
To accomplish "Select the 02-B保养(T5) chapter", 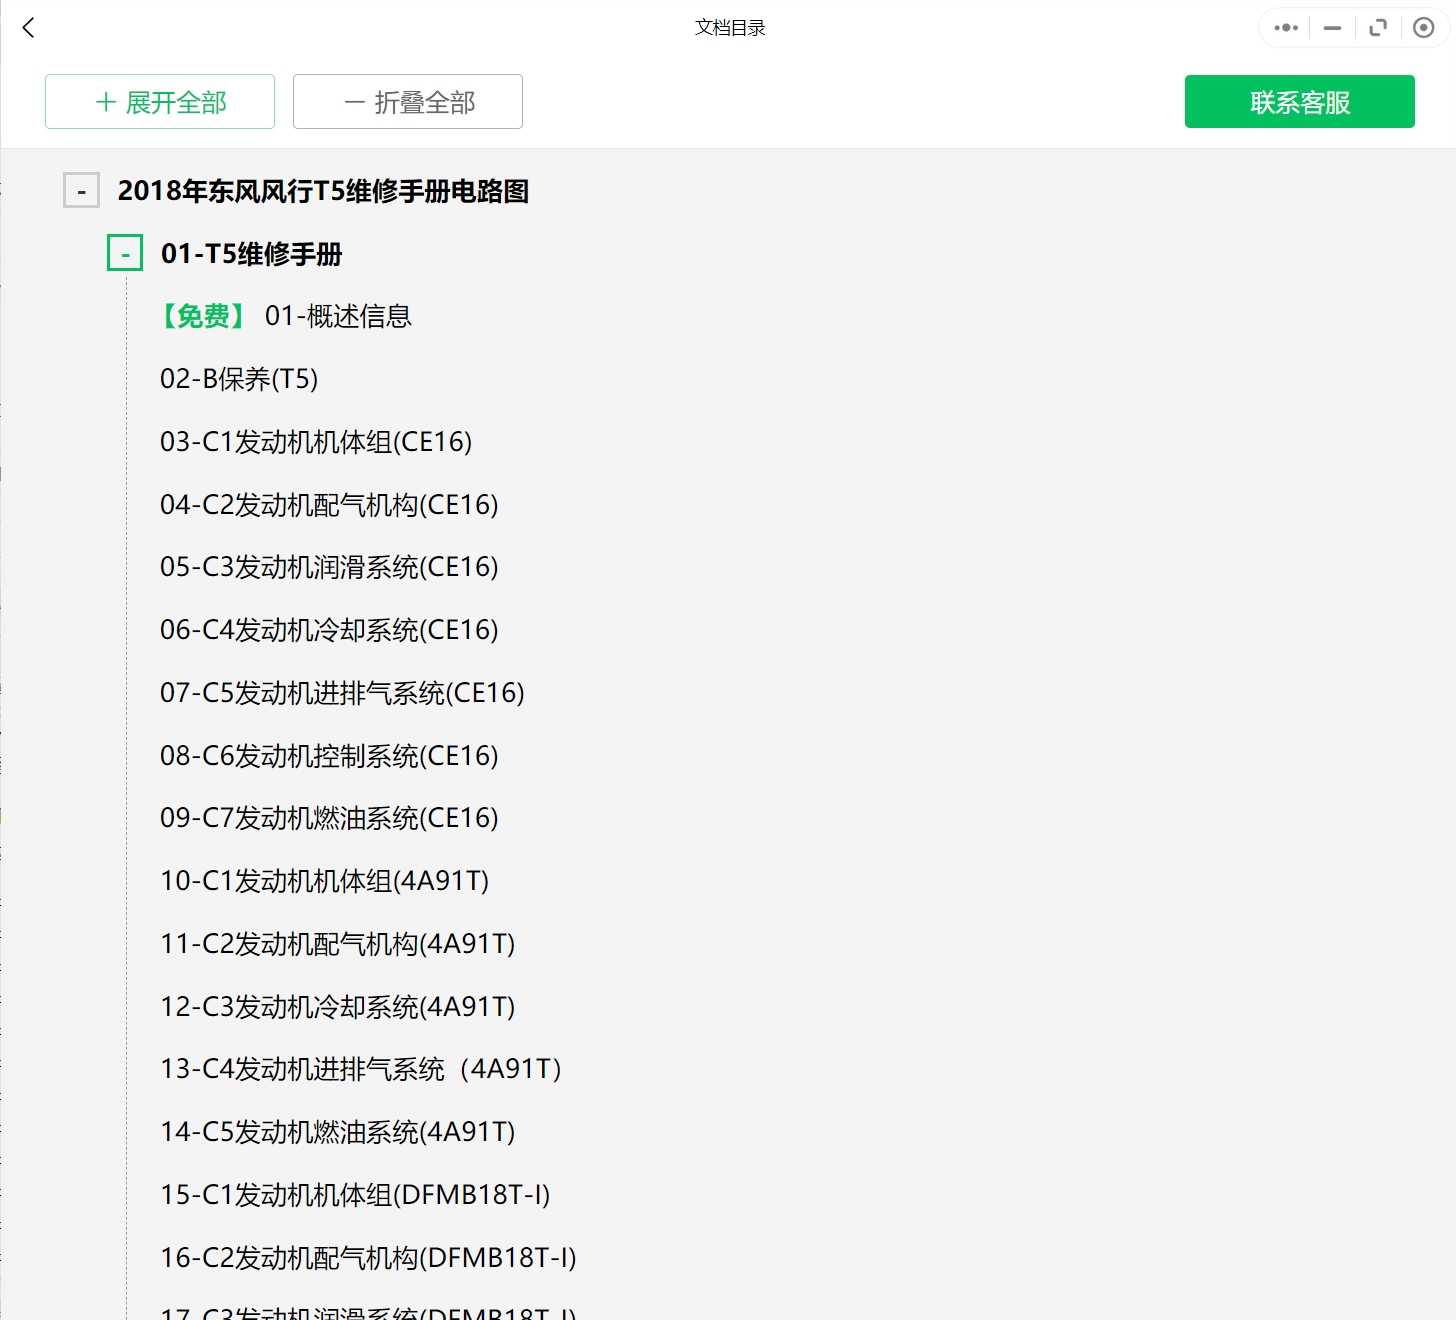I will [238, 379].
